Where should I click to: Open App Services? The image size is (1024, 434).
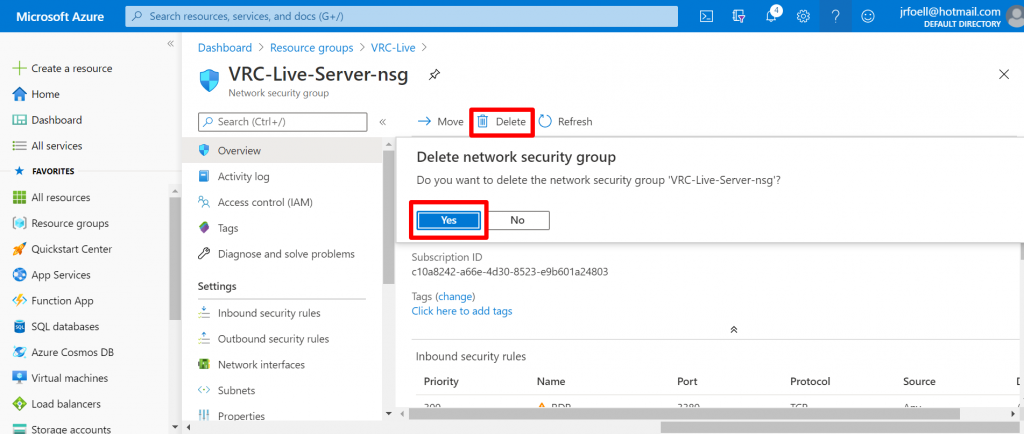coord(52,275)
